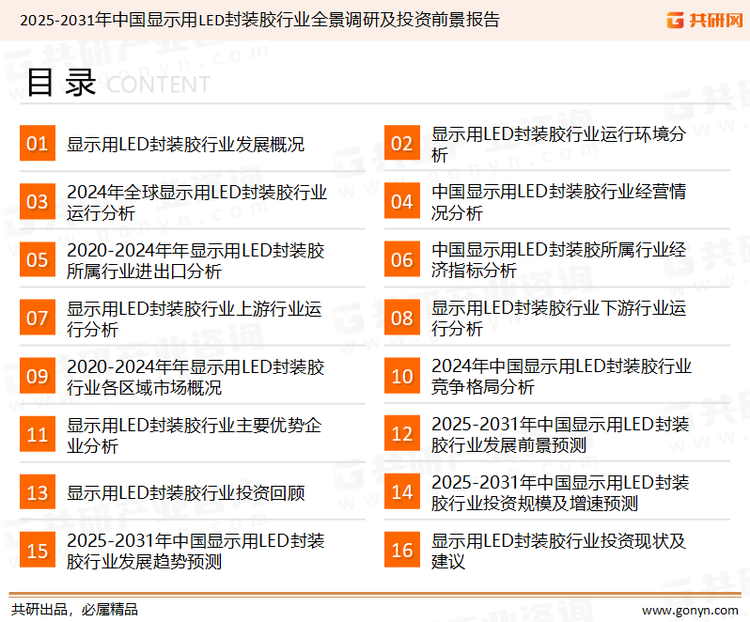Select the report title 2025-2031年中国显示用LED封装胶行业全景调研
The image size is (750, 622).
(x=260, y=20)
